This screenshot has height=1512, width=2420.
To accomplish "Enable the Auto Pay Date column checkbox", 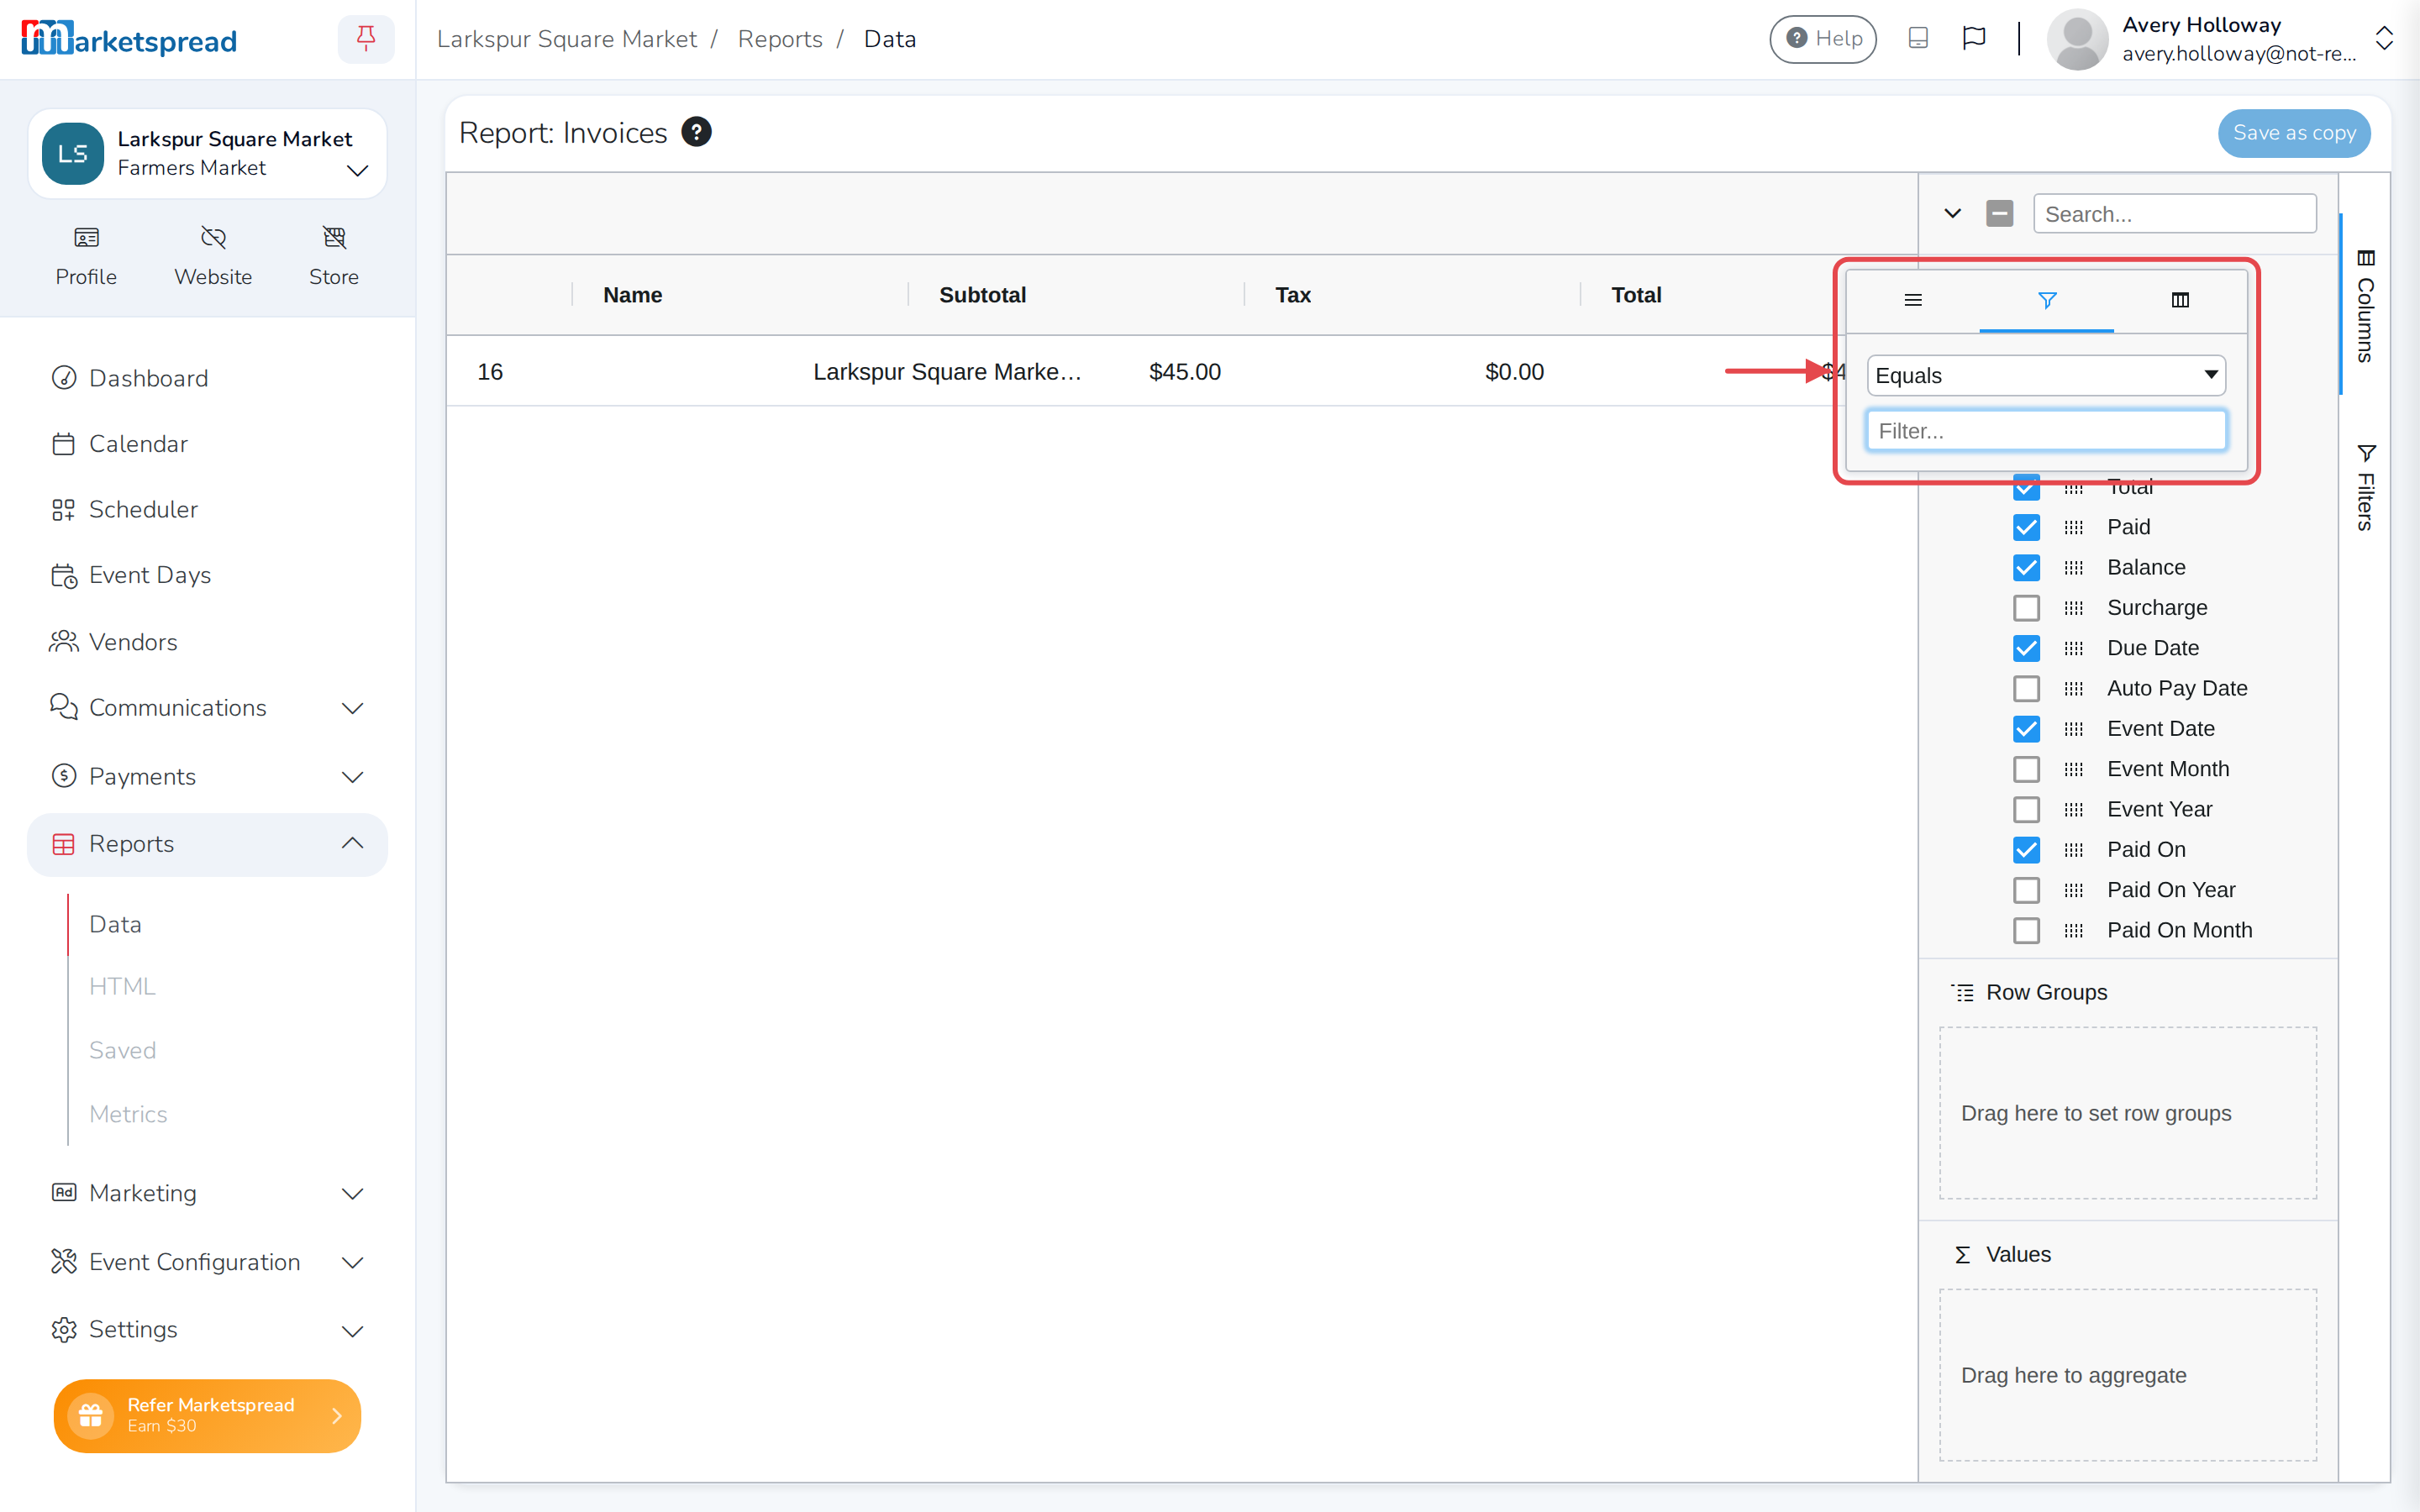I will coord(2026,688).
